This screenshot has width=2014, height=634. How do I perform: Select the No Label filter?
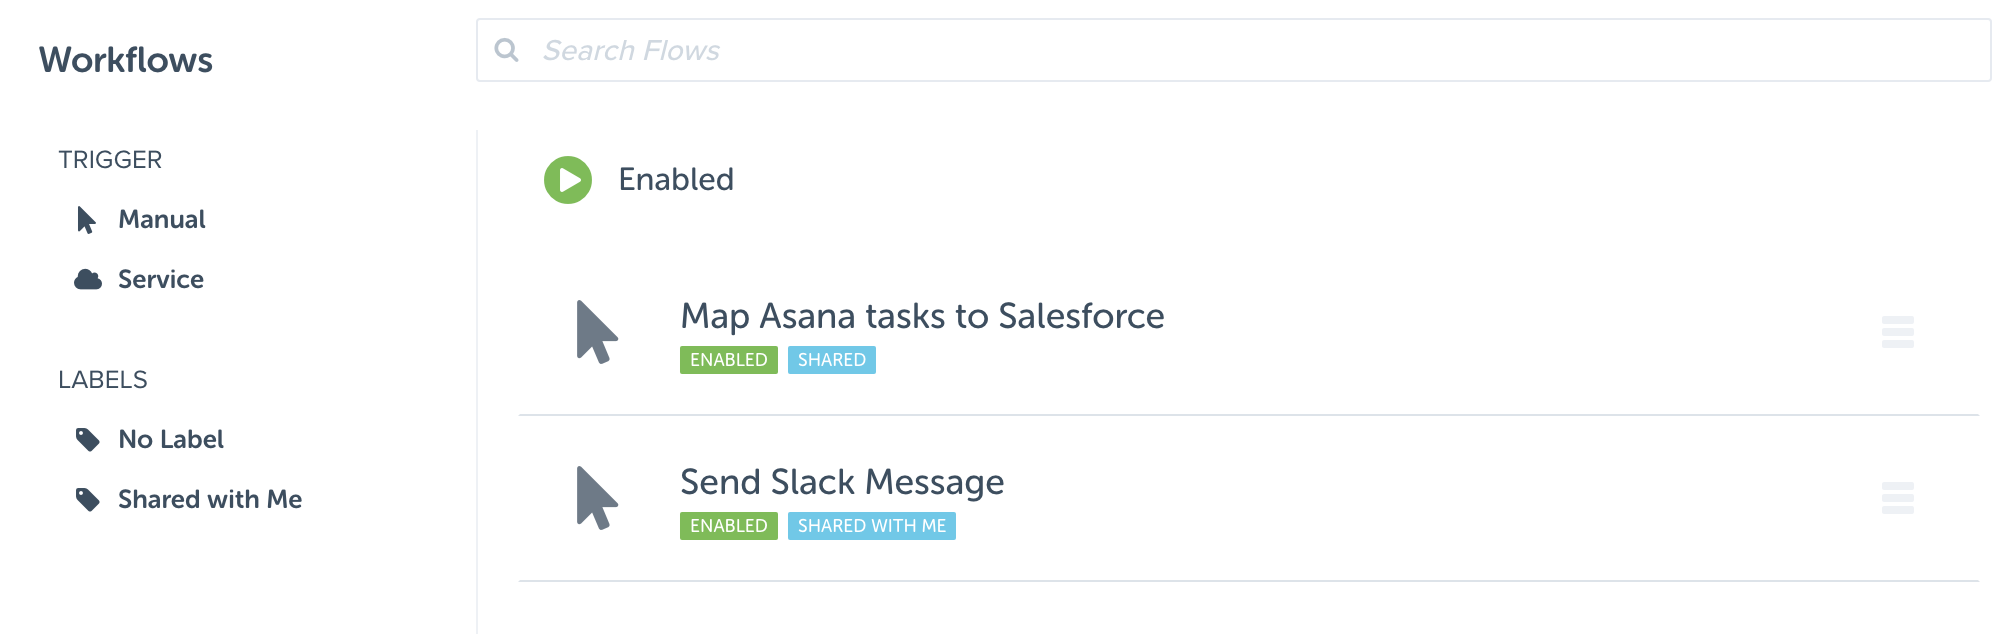point(171,439)
